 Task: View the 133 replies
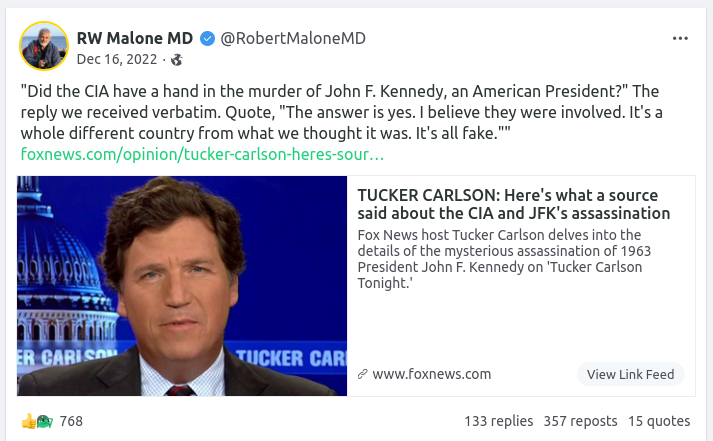[499, 421]
